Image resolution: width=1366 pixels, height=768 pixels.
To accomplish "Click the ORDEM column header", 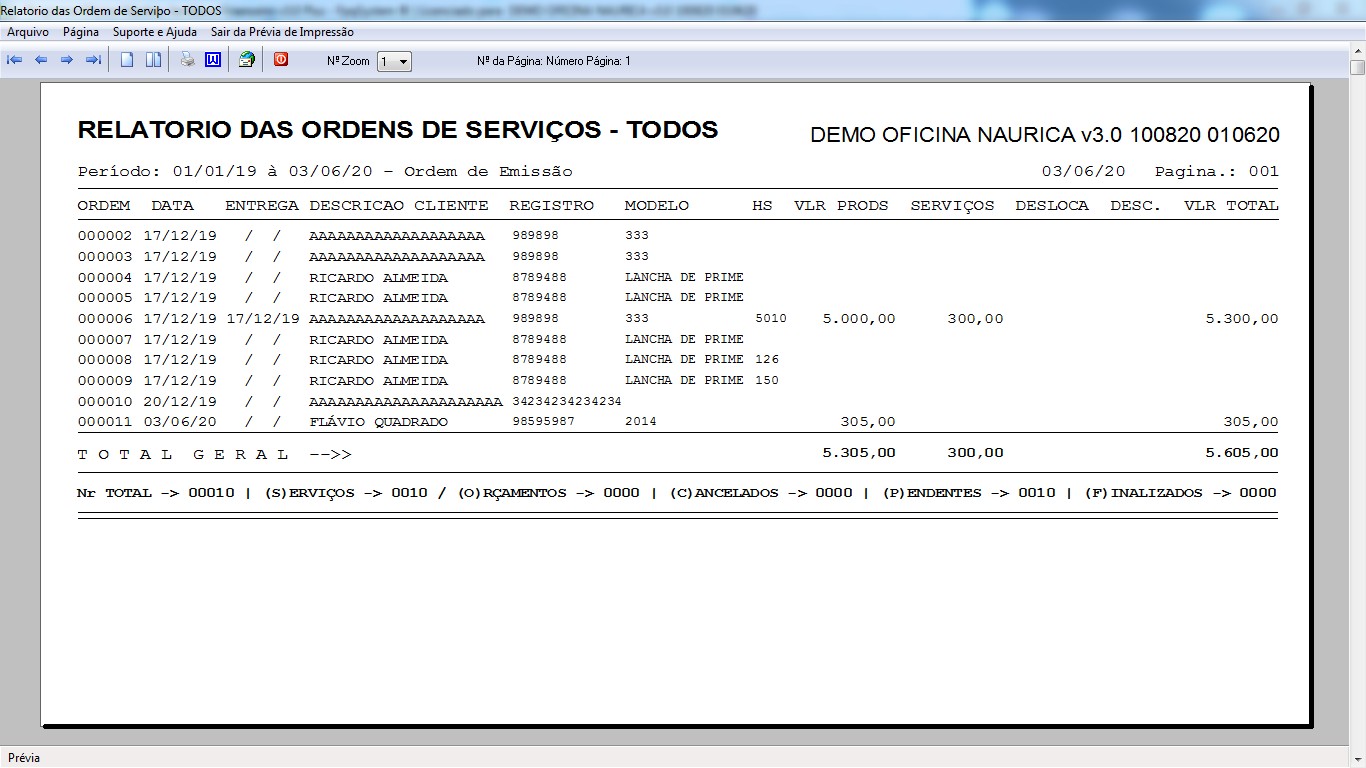I will pyautogui.click(x=104, y=205).
